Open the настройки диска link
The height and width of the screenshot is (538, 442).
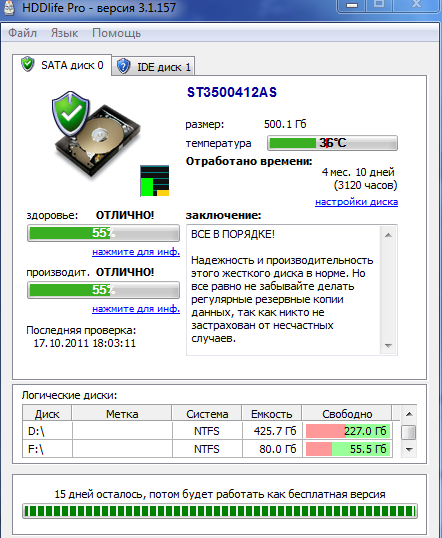[357, 202]
